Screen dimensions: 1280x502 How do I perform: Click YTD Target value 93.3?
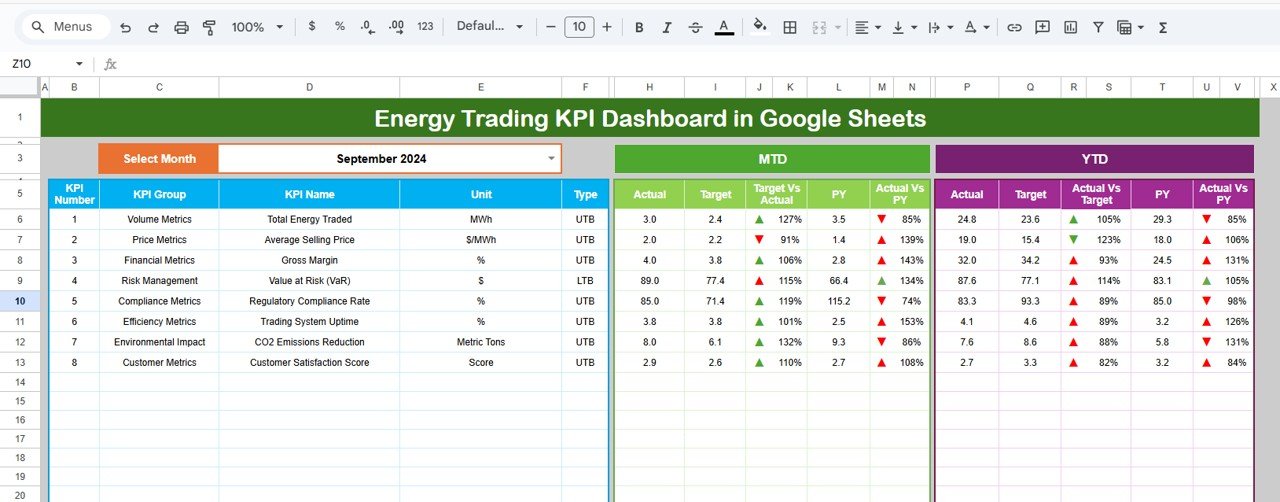(x=1030, y=301)
